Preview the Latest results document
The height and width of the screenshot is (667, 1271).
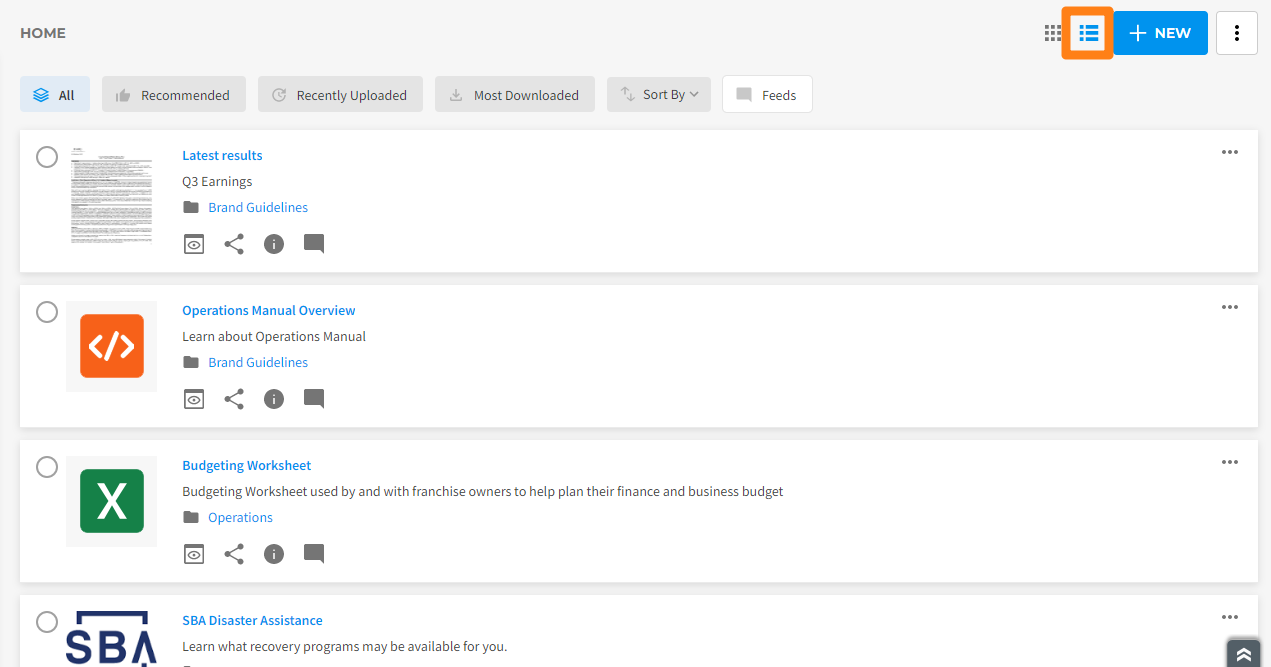coord(194,244)
